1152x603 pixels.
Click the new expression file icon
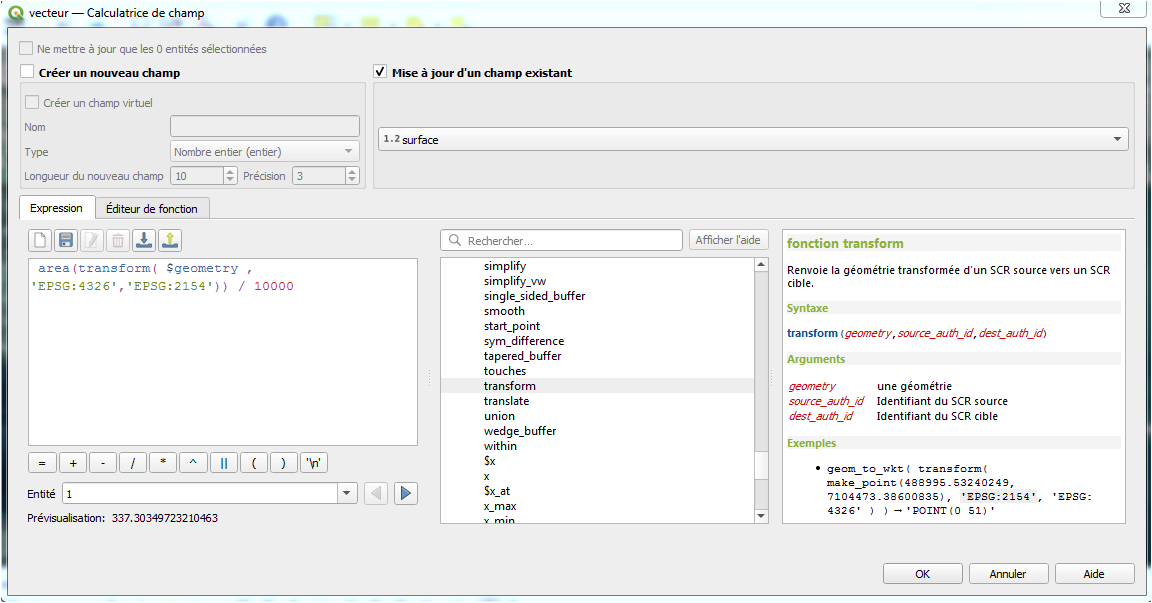coord(40,240)
